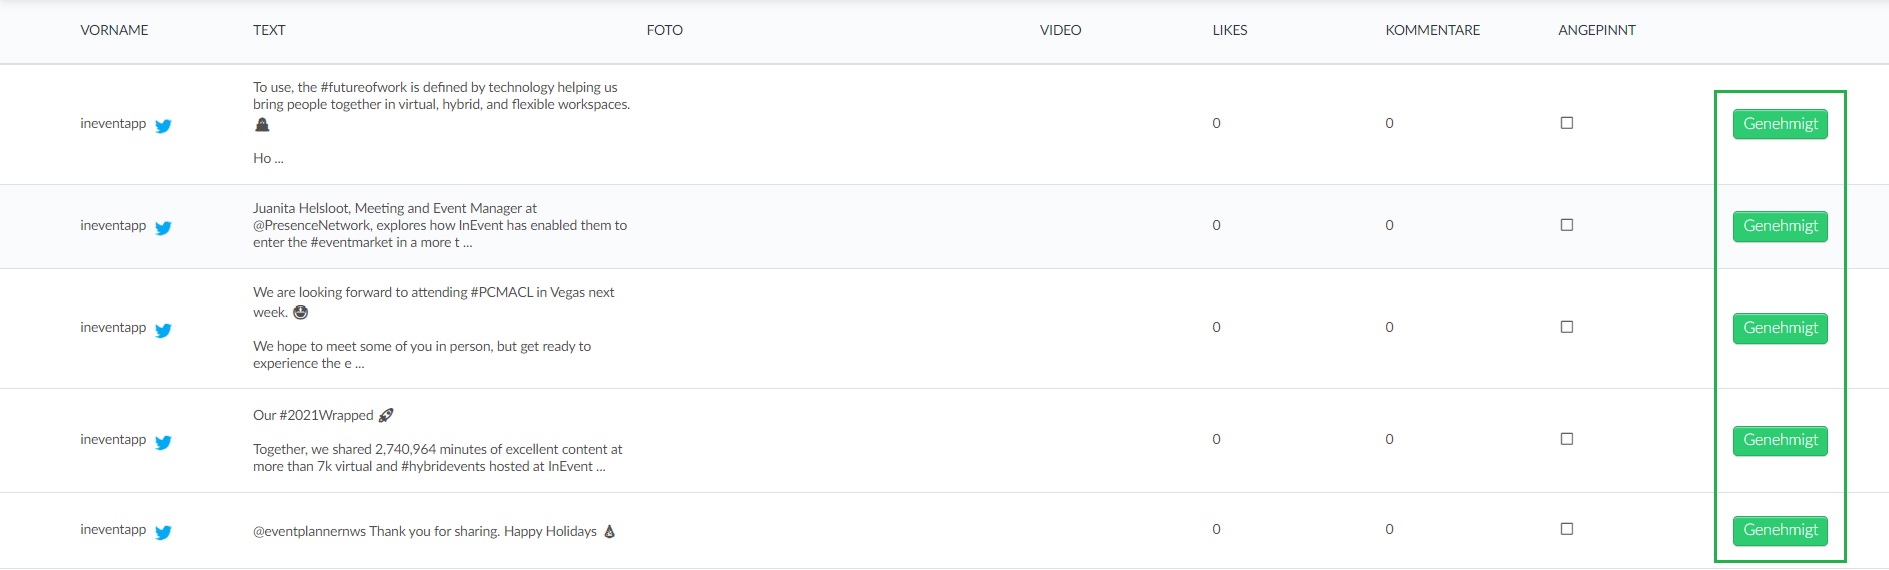Enable pinned checkbox for #2021Wrapped post
This screenshot has width=1889, height=570.
[x=1567, y=439]
